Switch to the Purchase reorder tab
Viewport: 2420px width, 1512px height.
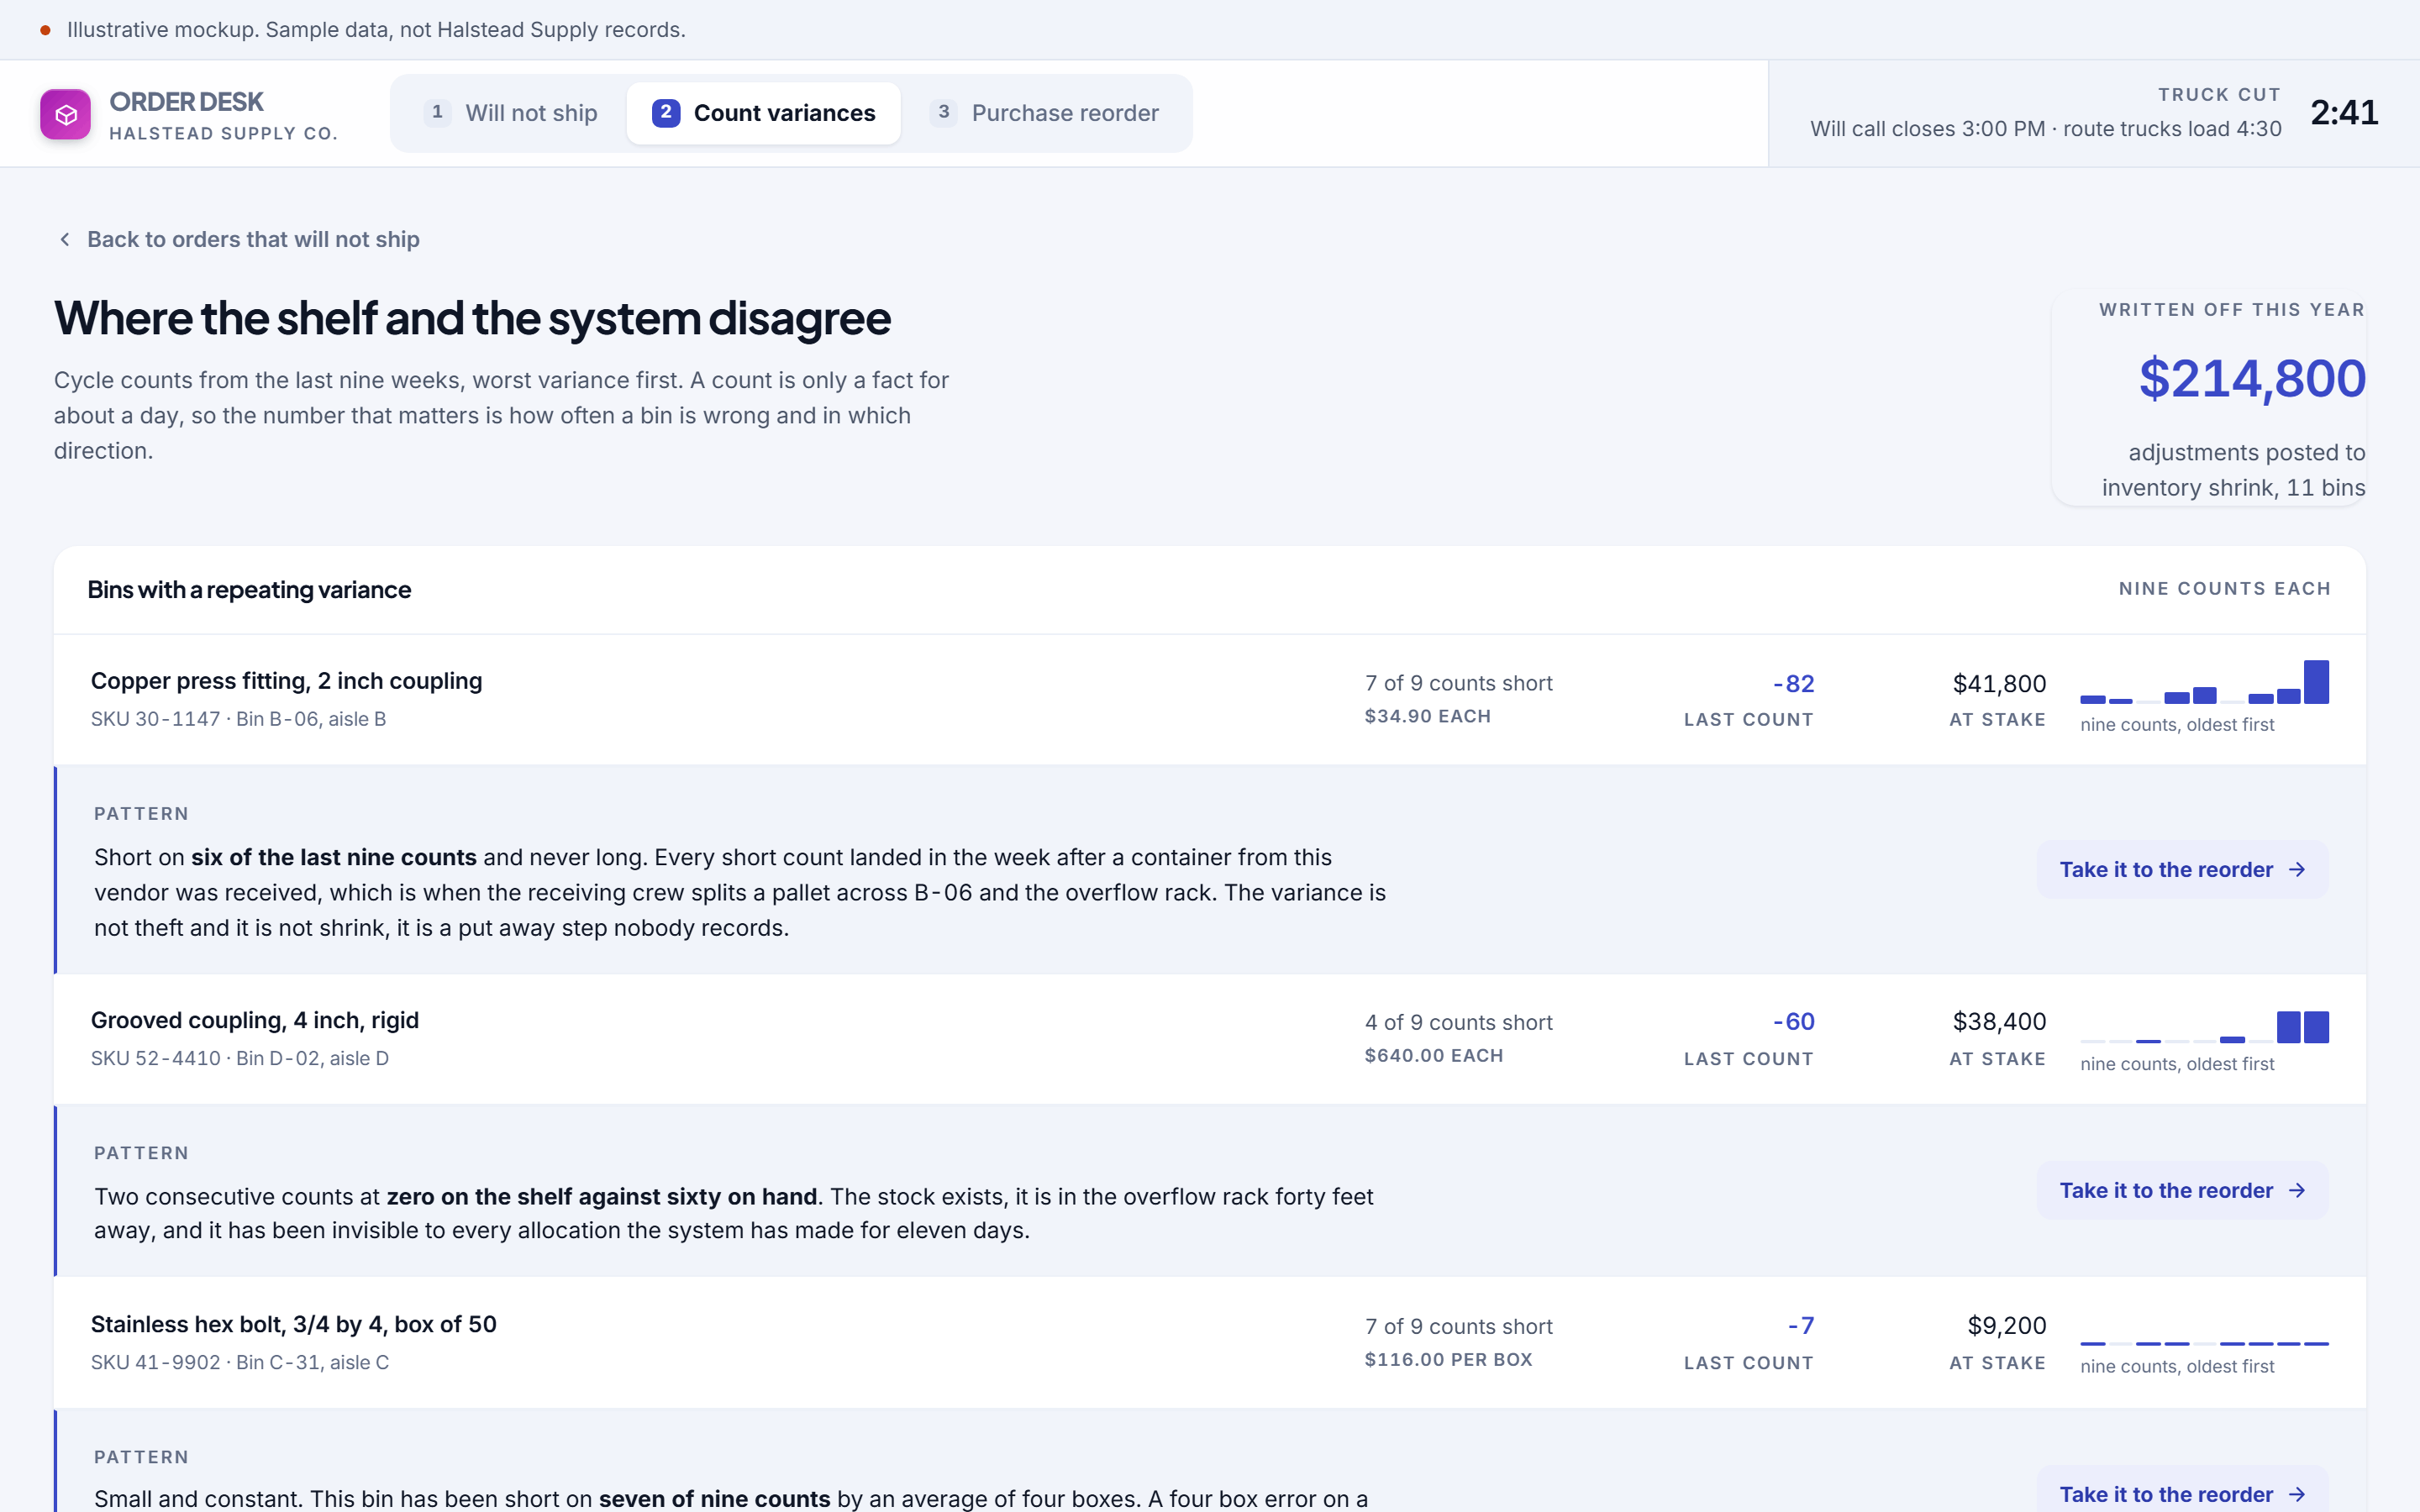pos(1044,113)
